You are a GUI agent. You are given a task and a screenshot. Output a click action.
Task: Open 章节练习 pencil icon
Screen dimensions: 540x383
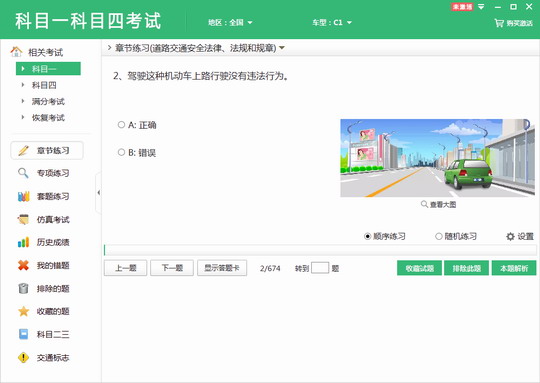[x=23, y=151]
